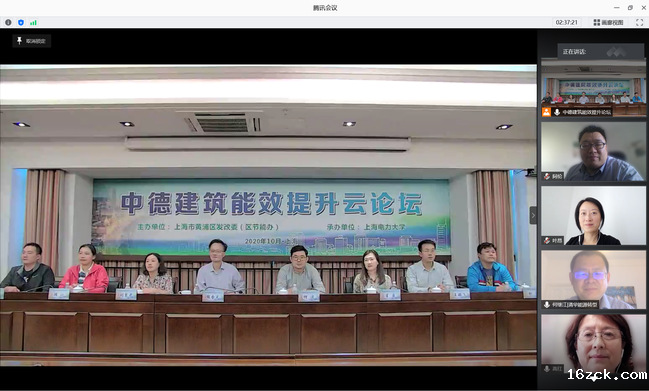This screenshot has height=391, width=649.
Task: Click mic icon on bottom participant tile
Action: (547, 369)
